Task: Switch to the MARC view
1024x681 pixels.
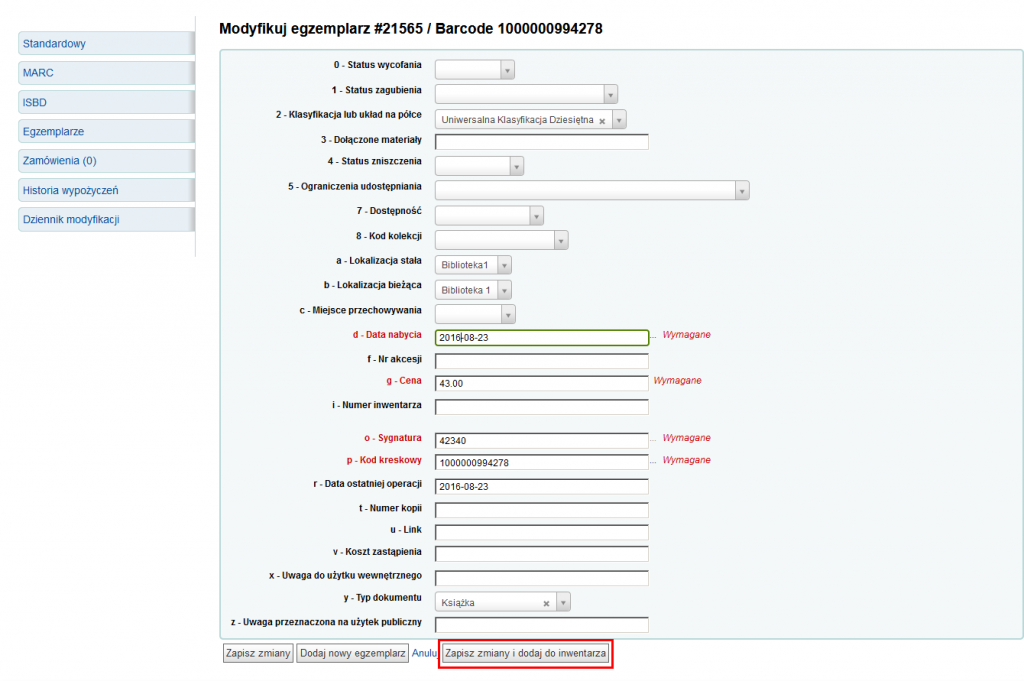Action: [106, 73]
